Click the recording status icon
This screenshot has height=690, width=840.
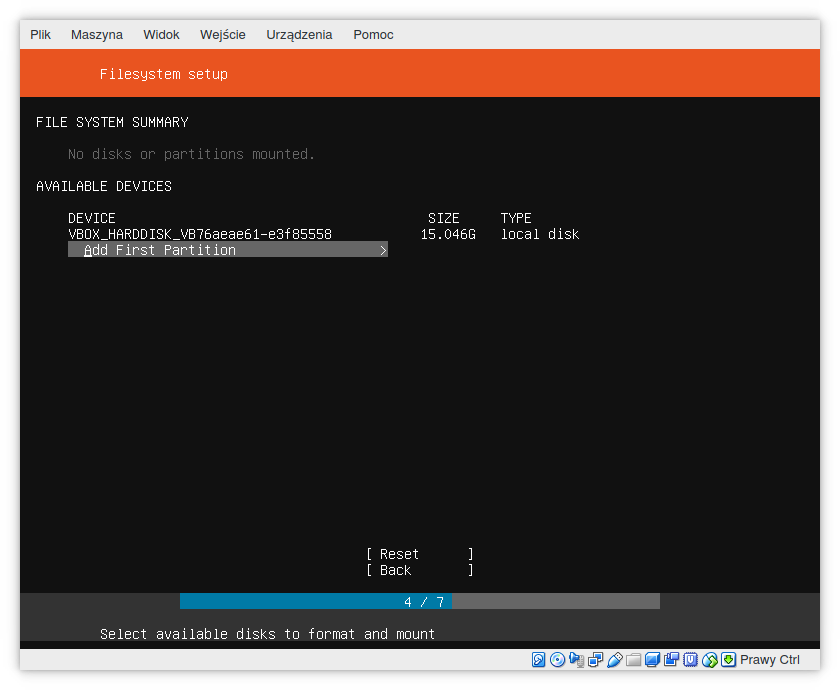point(671,659)
